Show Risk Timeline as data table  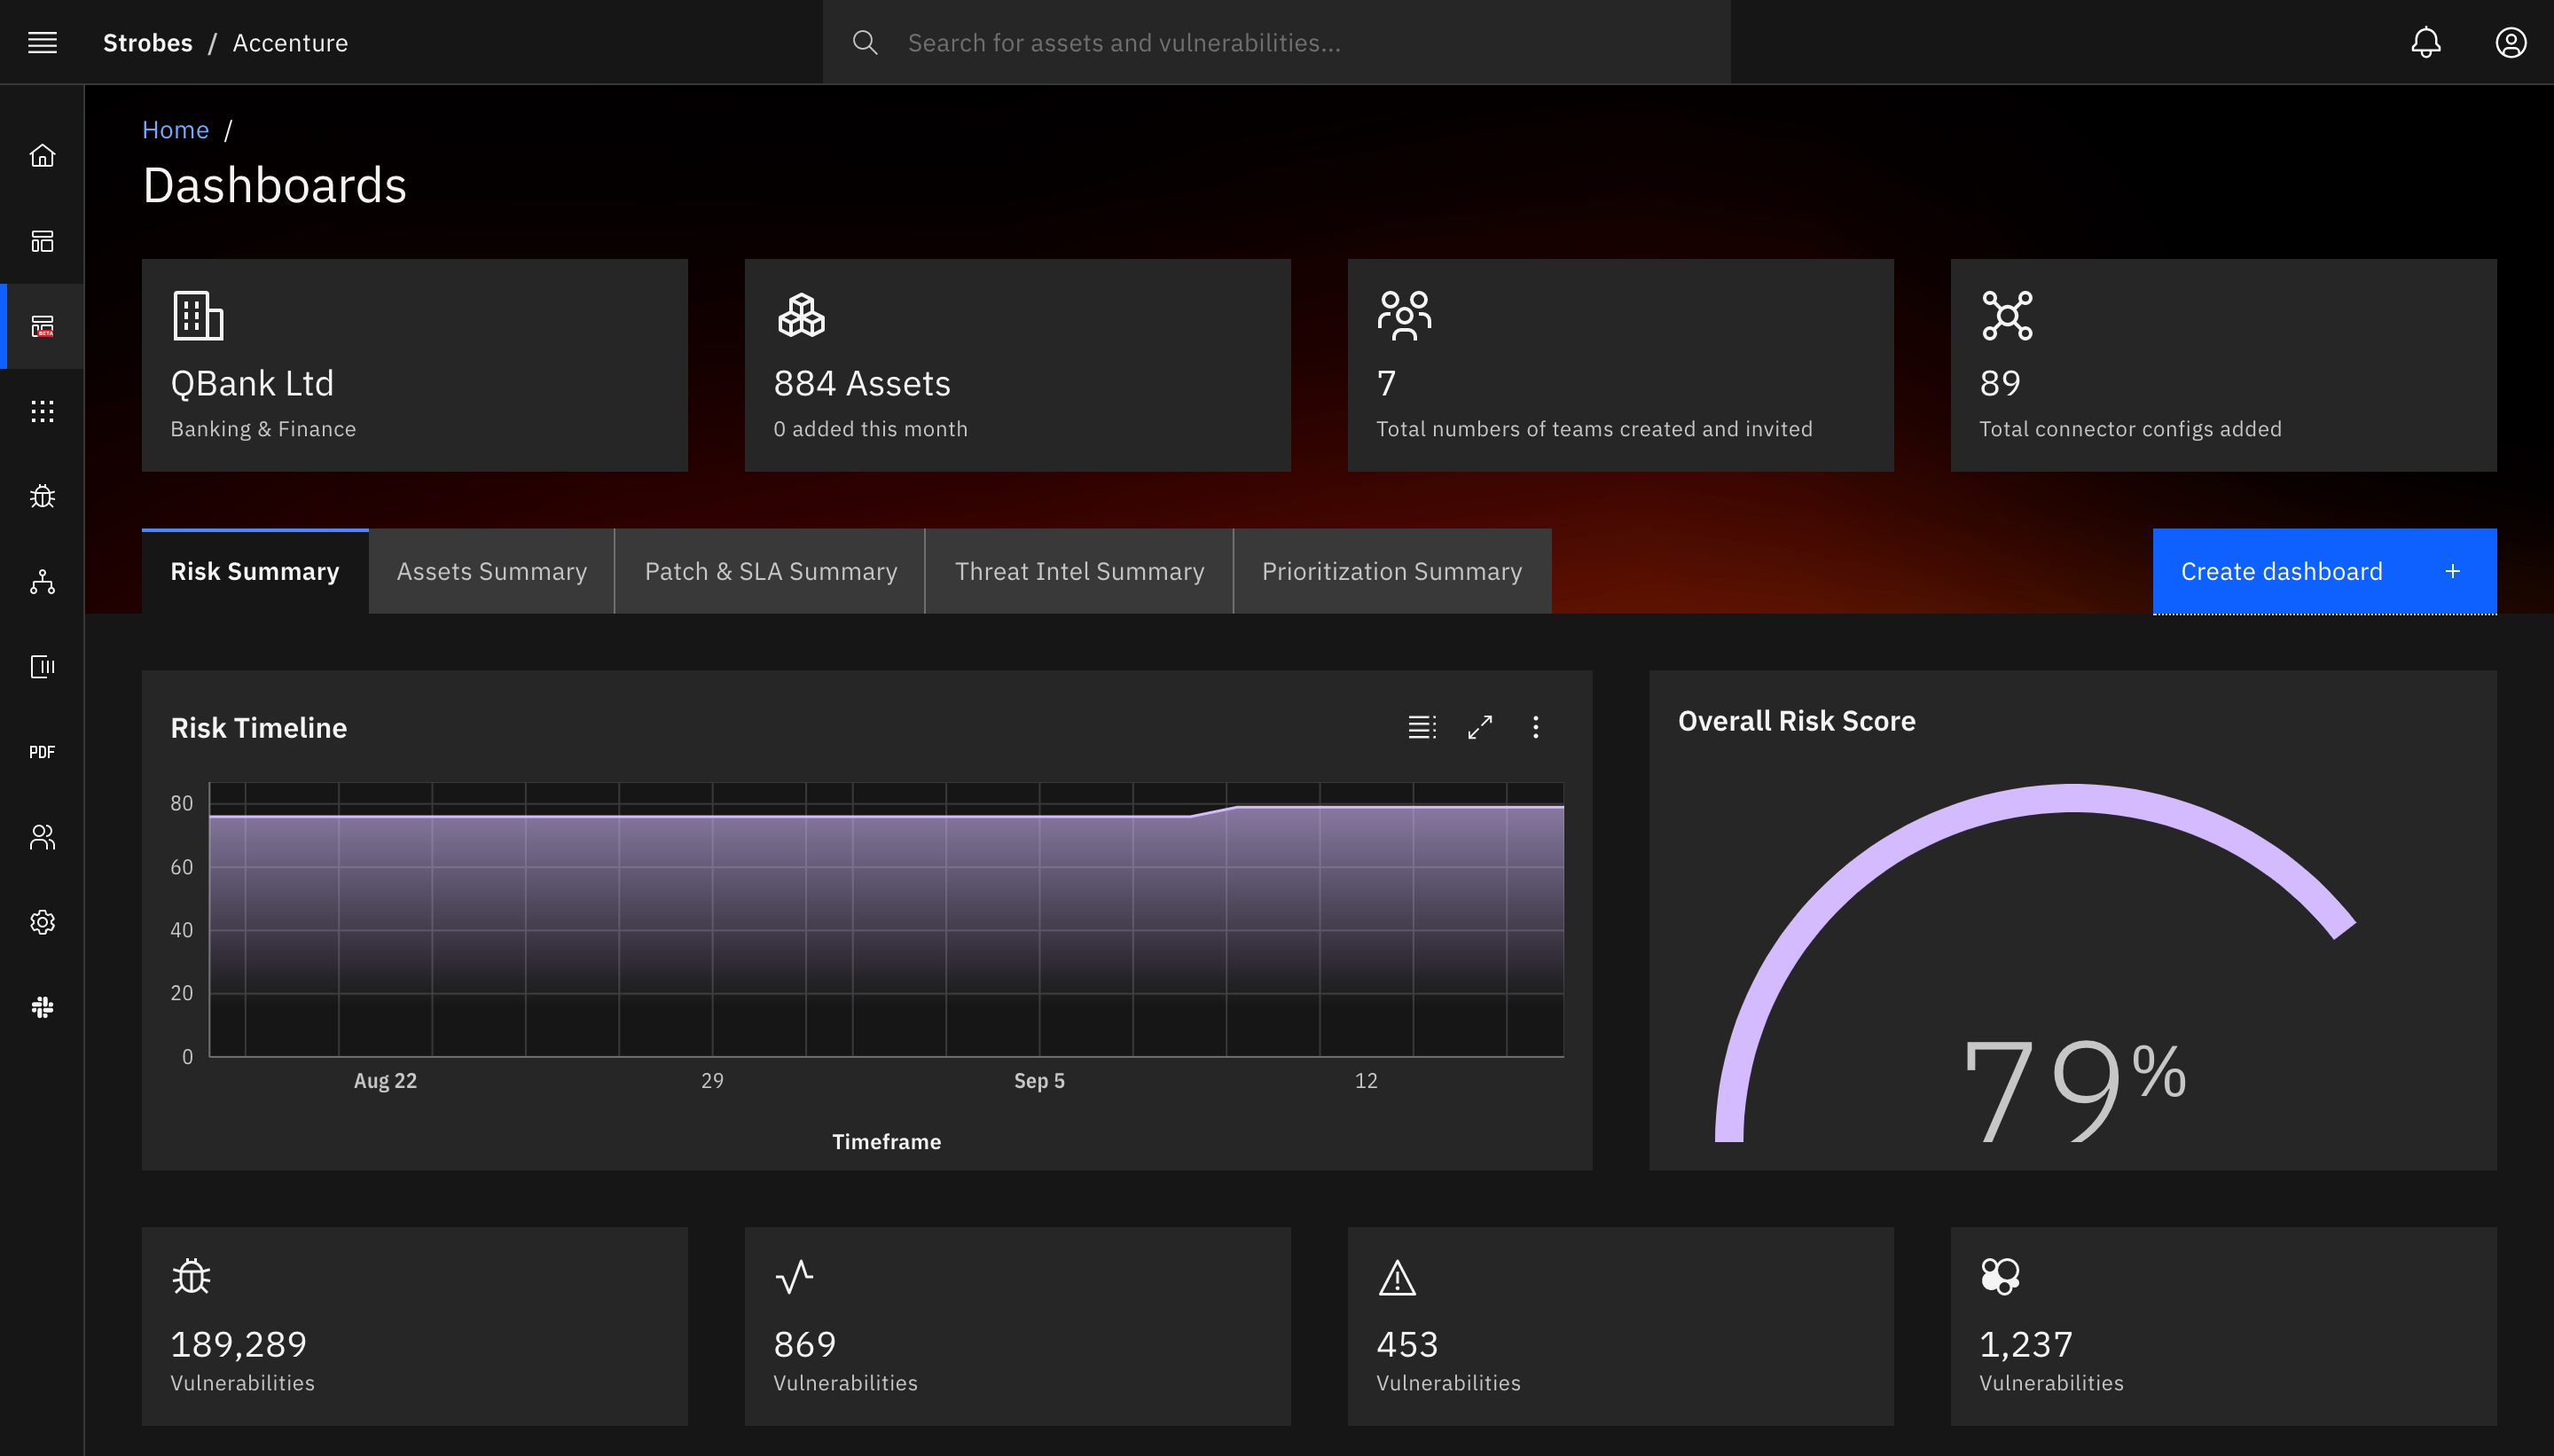[x=1422, y=727]
